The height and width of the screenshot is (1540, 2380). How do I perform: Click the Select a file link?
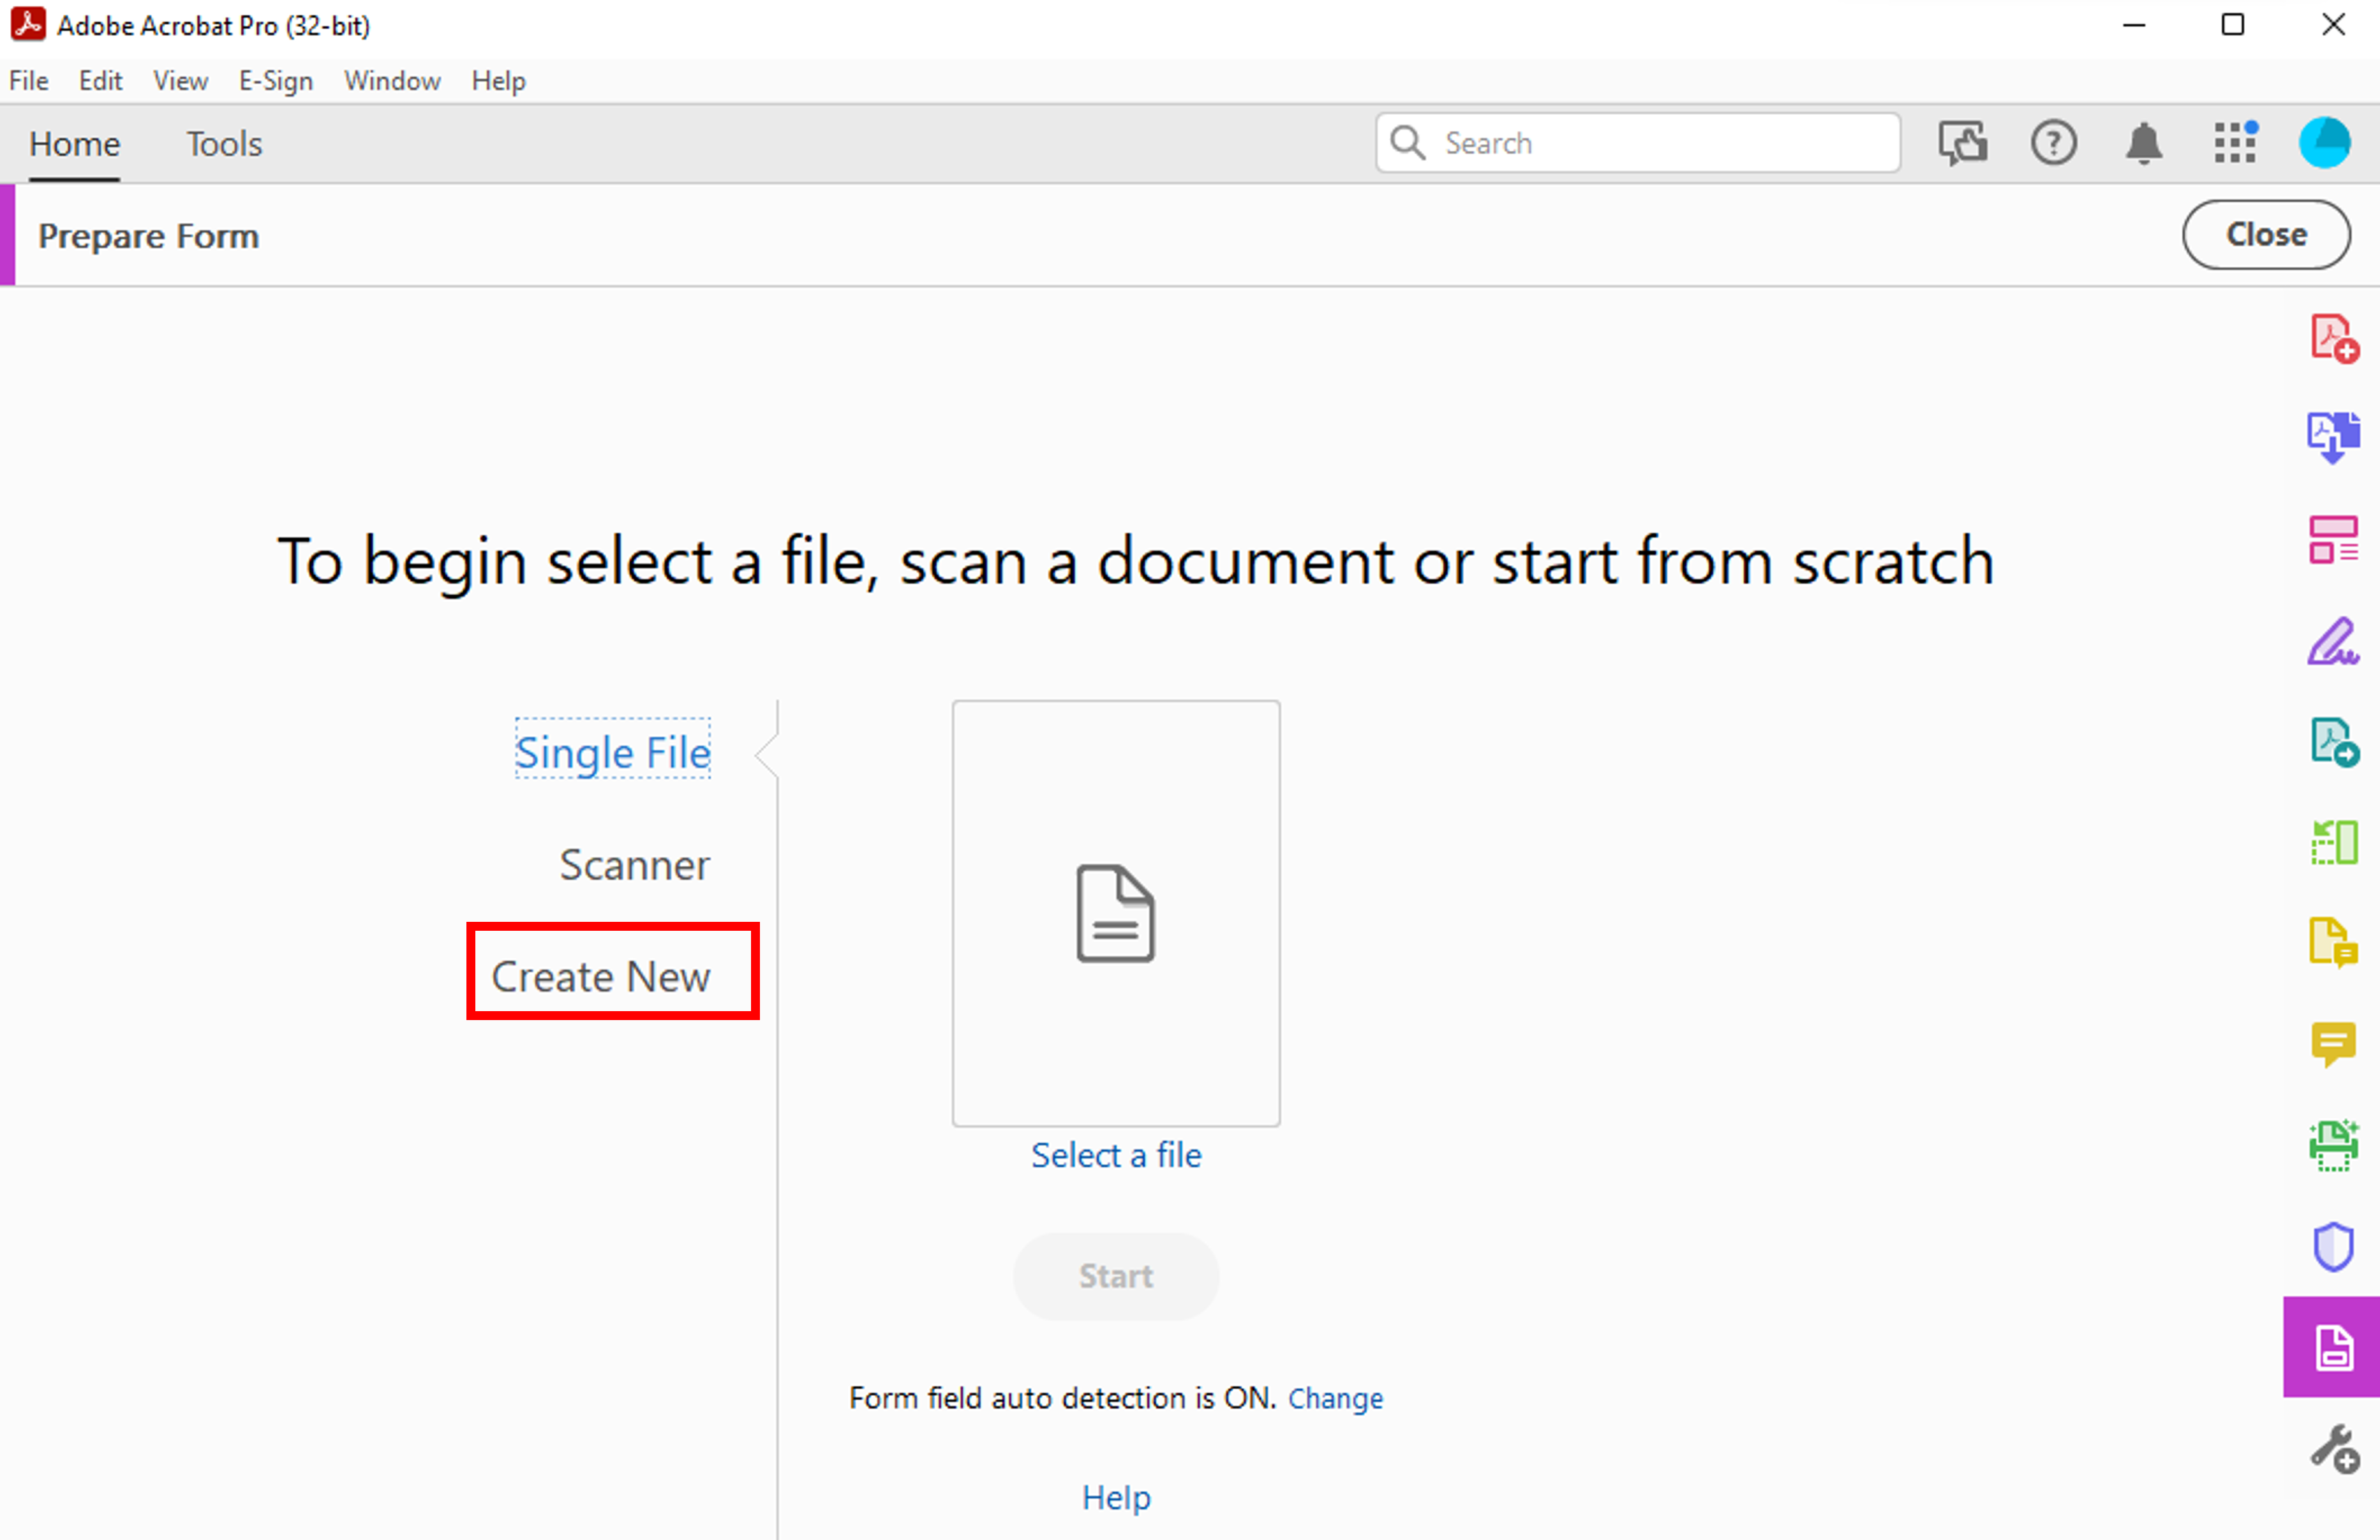[1116, 1155]
